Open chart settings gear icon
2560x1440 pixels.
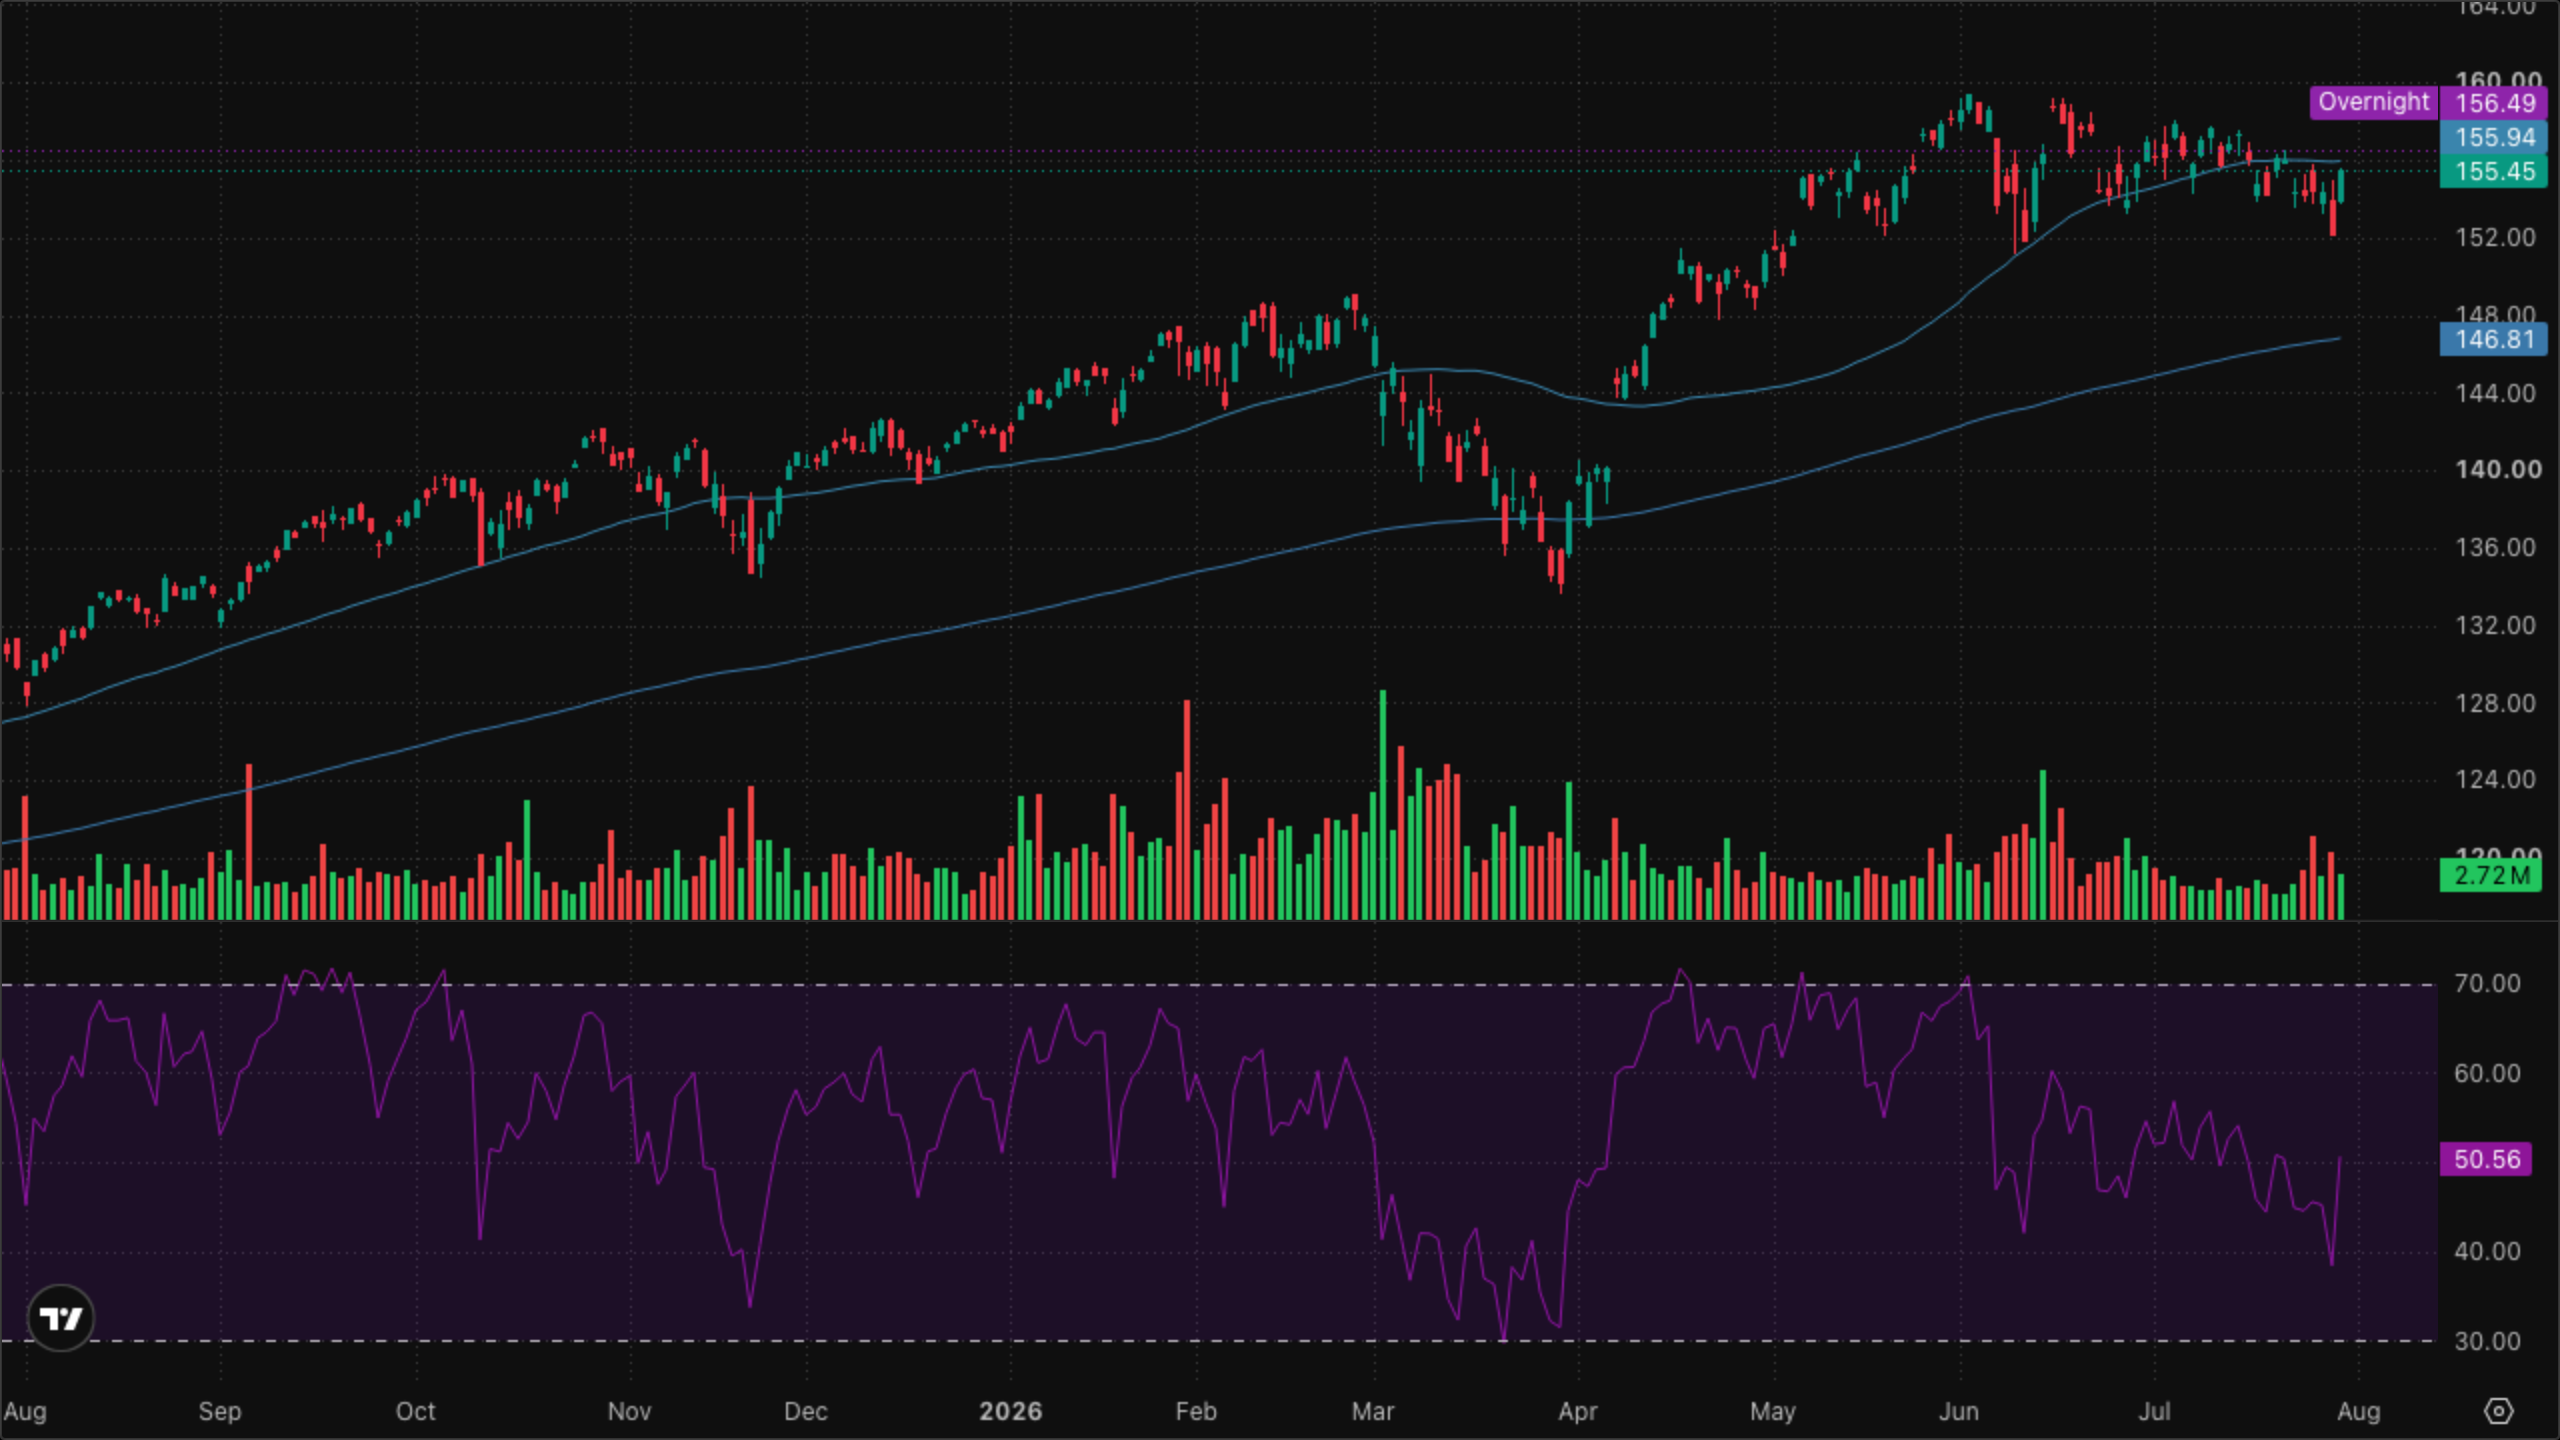pyautogui.click(x=2498, y=1411)
